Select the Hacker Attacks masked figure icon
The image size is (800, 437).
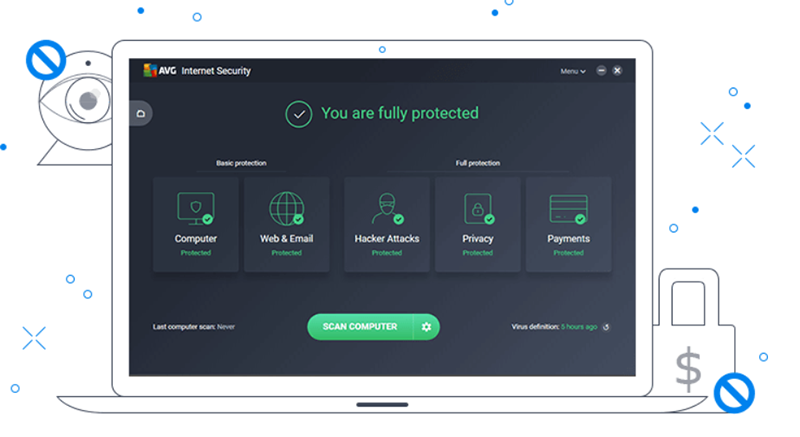(386, 209)
